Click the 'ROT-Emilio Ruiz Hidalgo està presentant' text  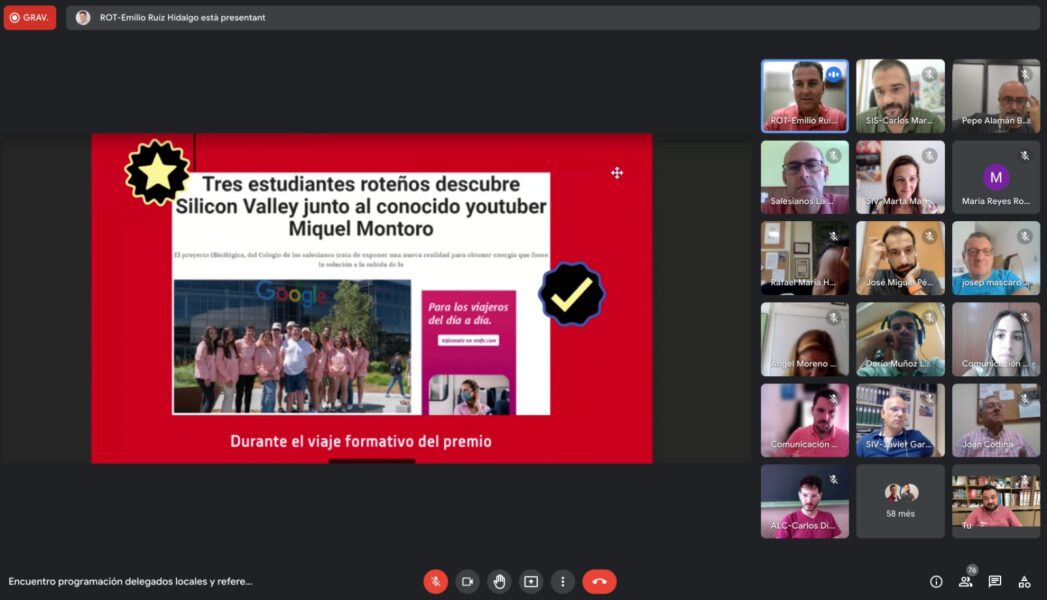point(182,17)
